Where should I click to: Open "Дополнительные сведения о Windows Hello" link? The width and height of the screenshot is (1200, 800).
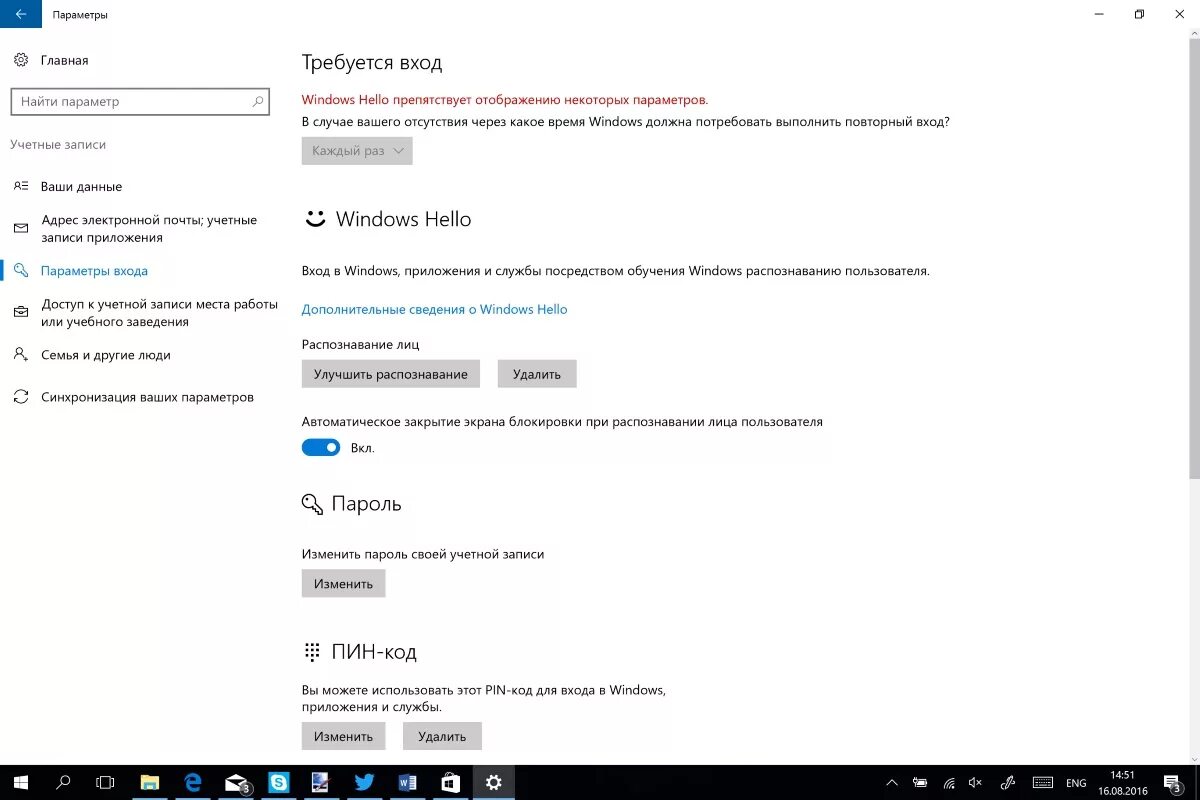tap(435, 309)
